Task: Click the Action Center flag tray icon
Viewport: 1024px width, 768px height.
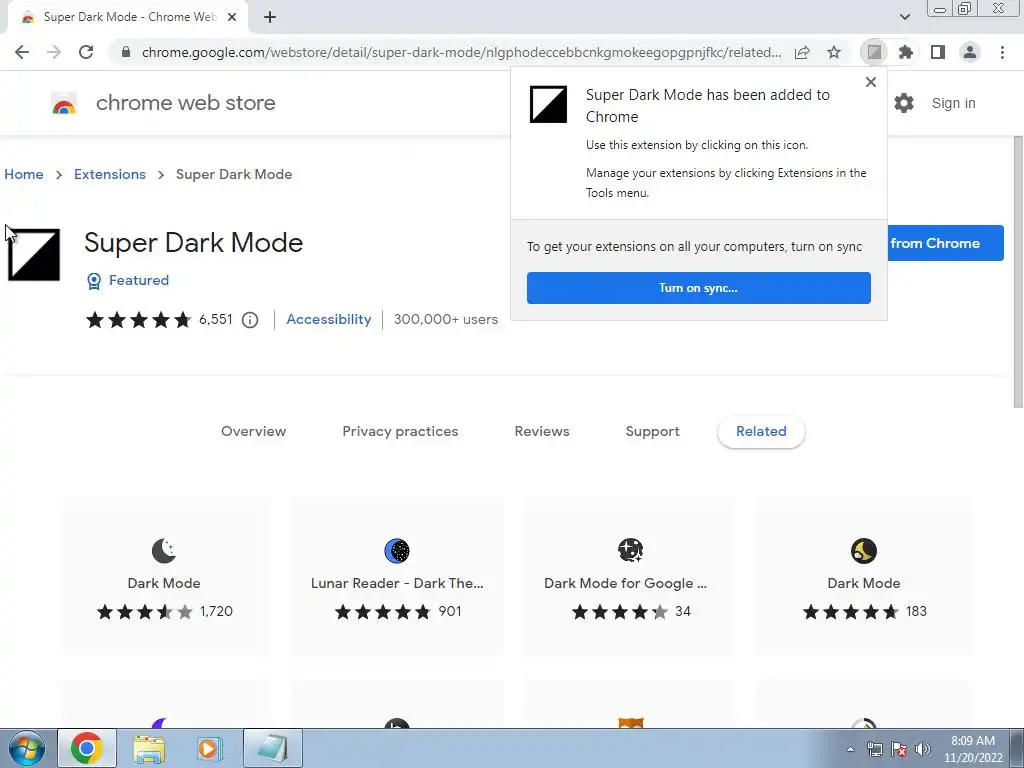Action: point(899,749)
